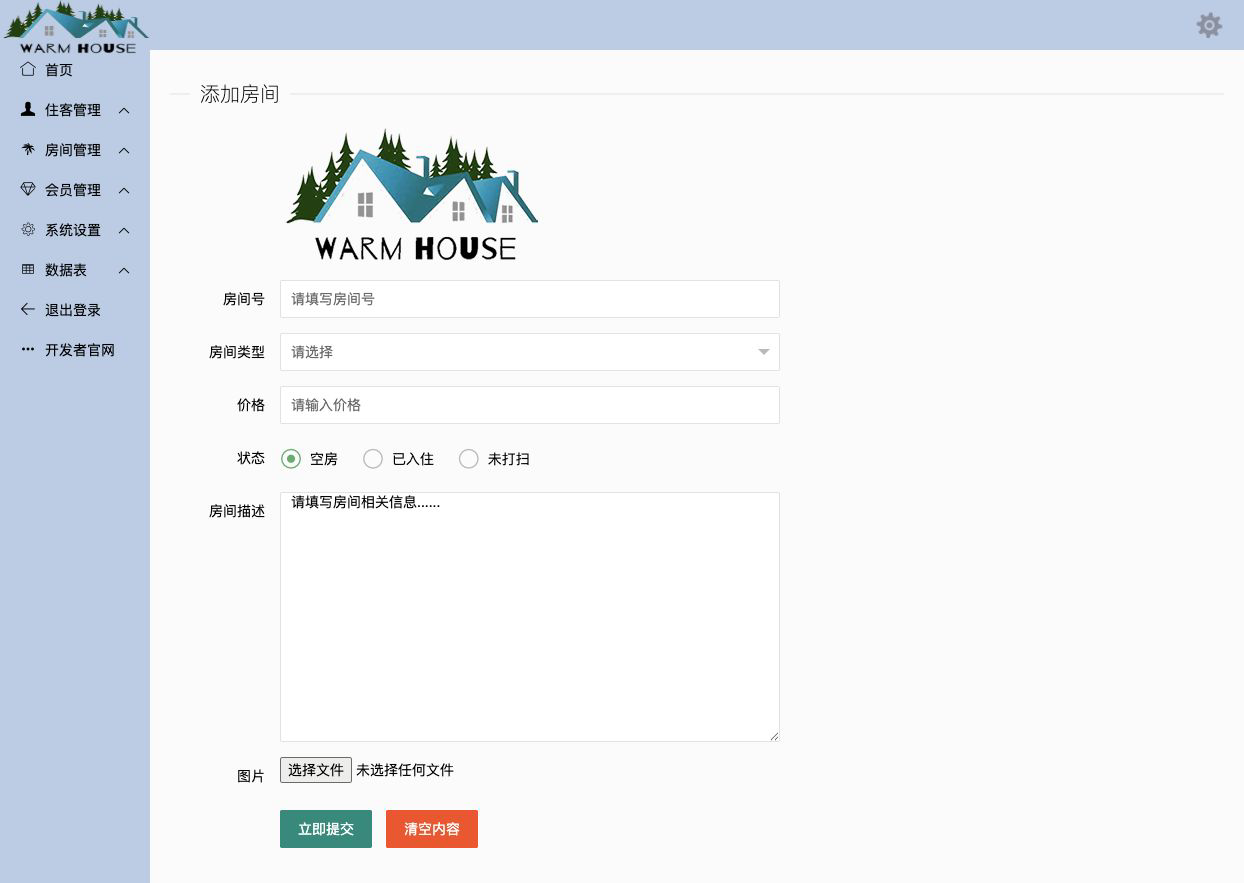Click the arrow icon beside 退出登录
Viewport: 1244px width, 883px height.
[x=28, y=310]
